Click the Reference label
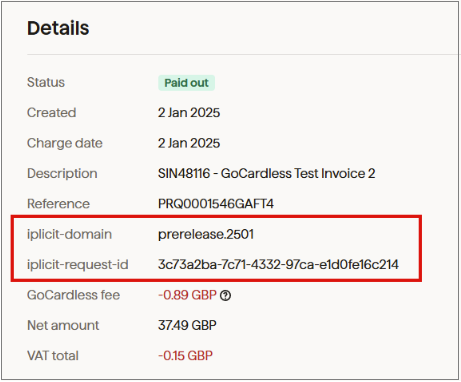461x382 pixels. pyautogui.click(x=58, y=204)
